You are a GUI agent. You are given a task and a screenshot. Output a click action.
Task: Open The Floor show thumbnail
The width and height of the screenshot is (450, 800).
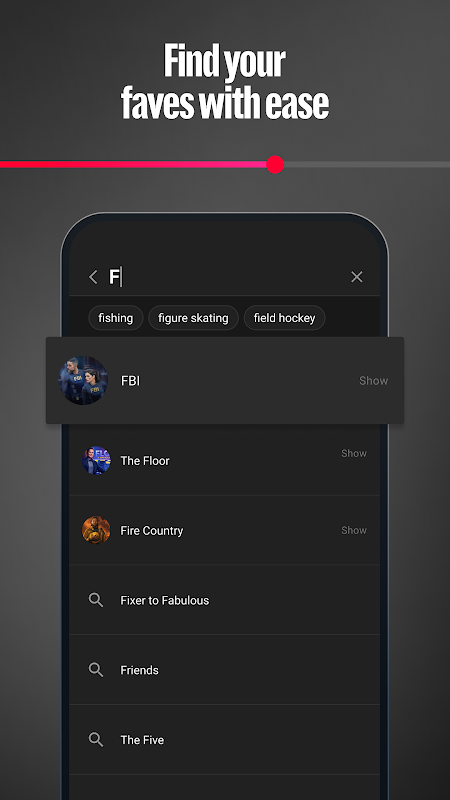pyautogui.click(x=96, y=460)
